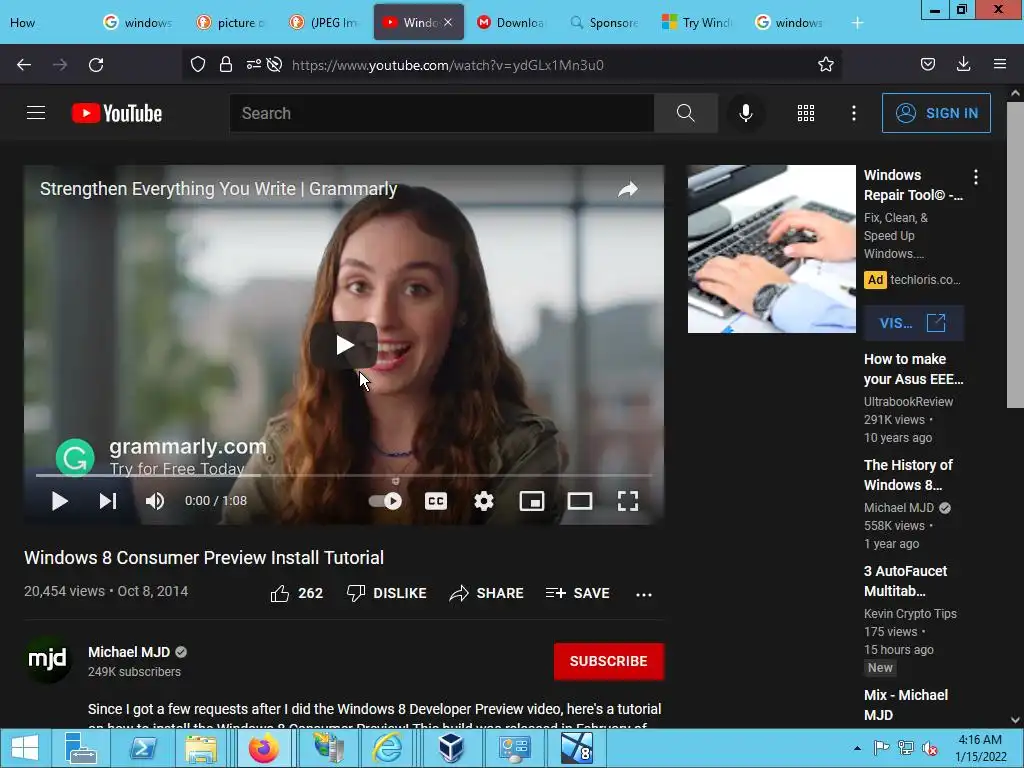Screen dimensions: 1024x768
Task: Skip to the next video
Action: click(x=108, y=501)
